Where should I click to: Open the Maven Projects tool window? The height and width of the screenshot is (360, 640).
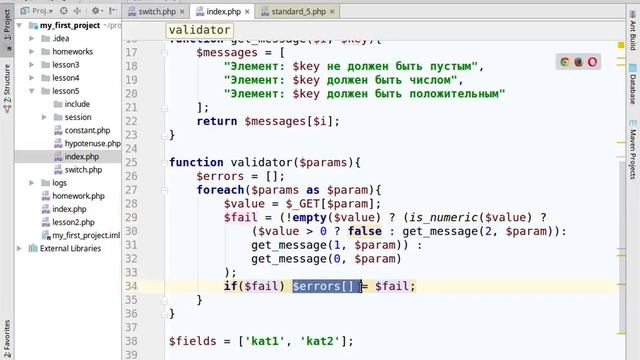coord(633,149)
